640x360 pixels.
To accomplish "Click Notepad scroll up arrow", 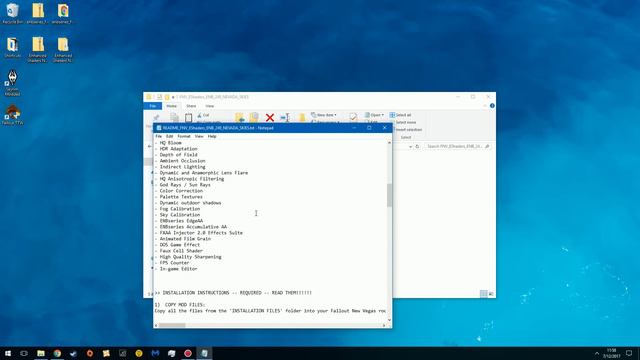I will [389, 142].
